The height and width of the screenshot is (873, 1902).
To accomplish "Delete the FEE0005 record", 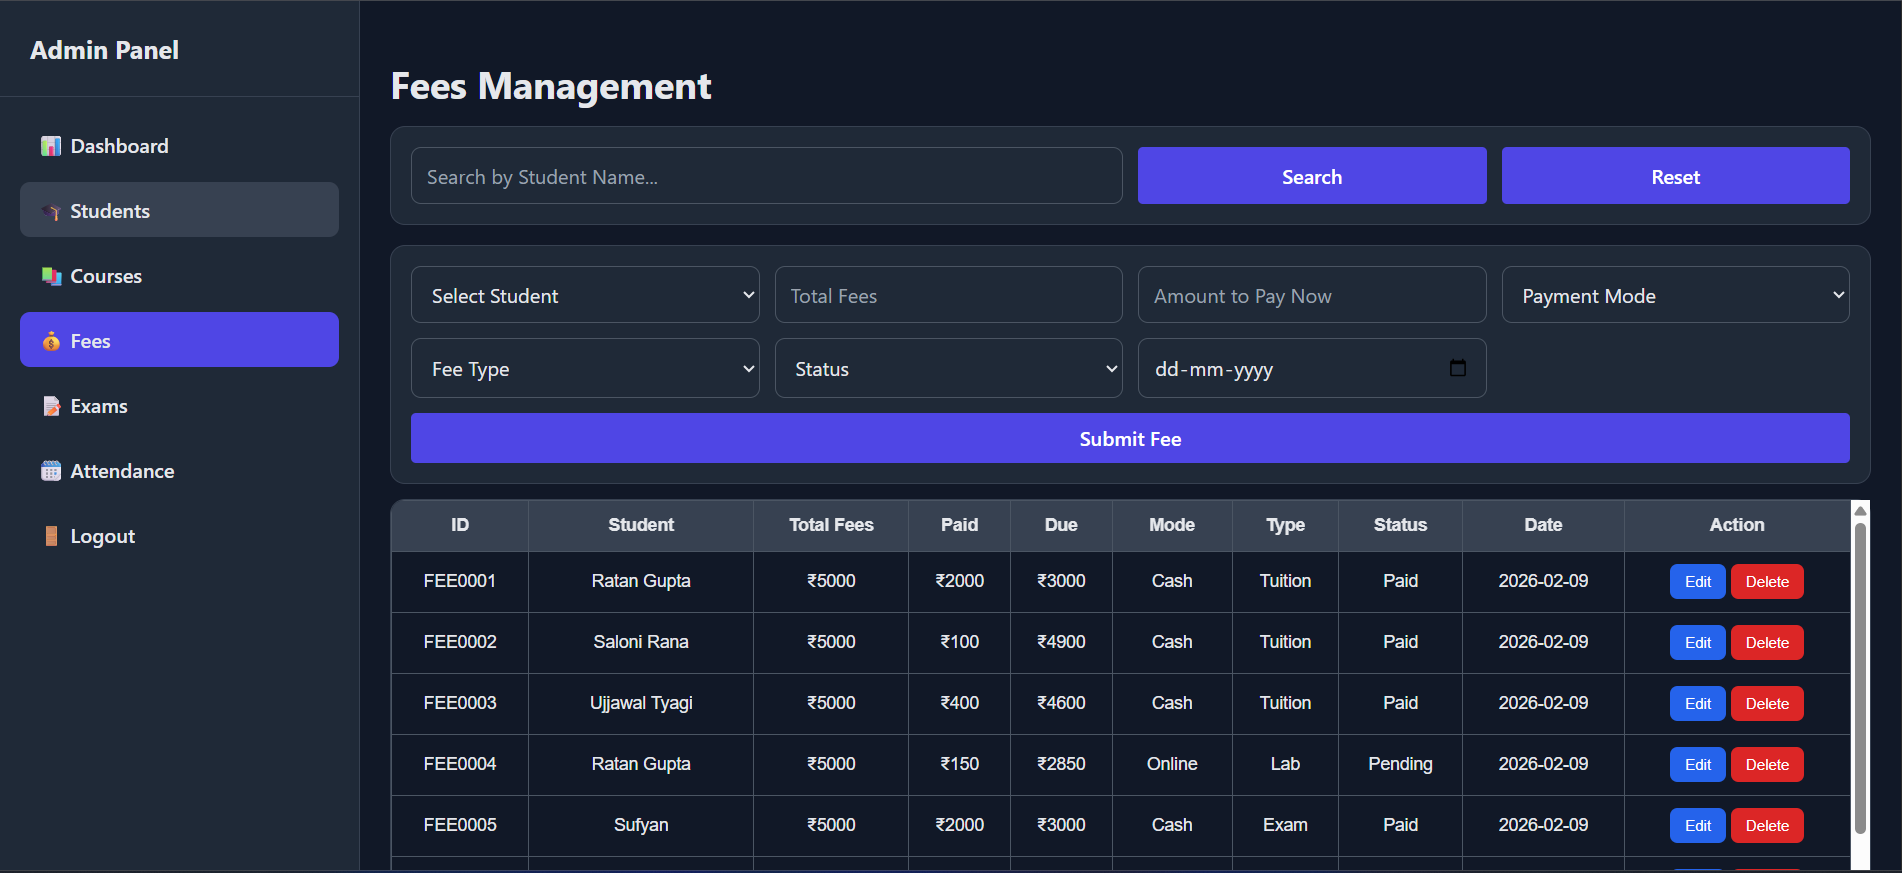I will coord(1767,826).
